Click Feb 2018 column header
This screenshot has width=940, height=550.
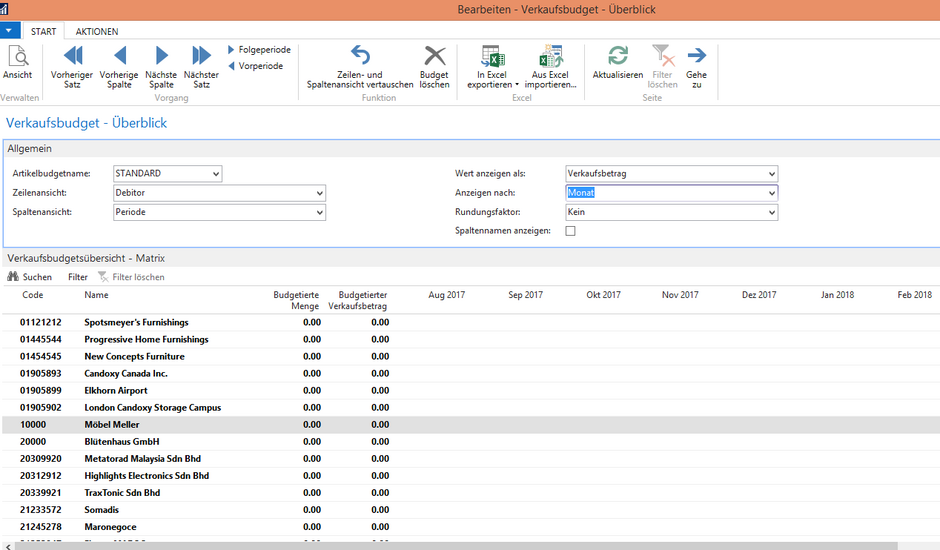pos(915,295)
